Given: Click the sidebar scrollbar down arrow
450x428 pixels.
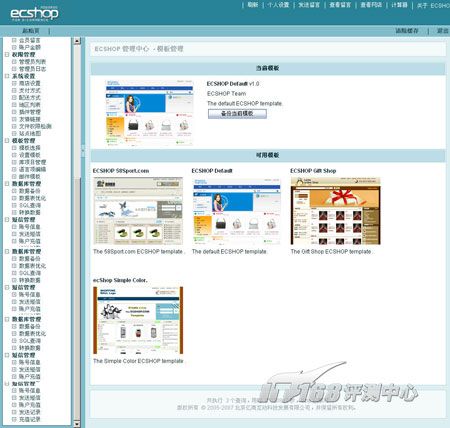Looking at the screenshot, I should (x=77, y=424).
